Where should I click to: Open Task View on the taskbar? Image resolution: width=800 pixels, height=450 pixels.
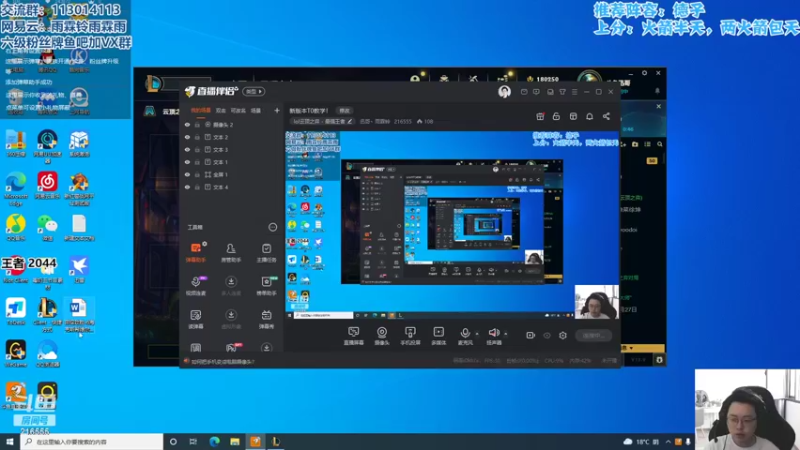193,441
